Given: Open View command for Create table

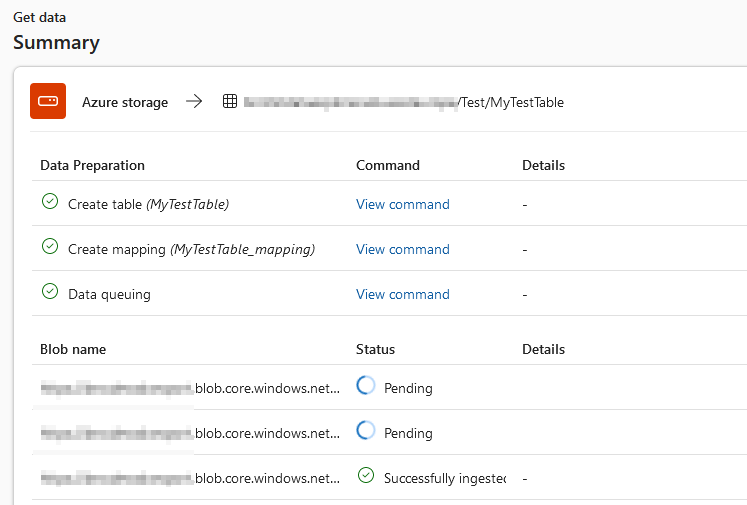Looking at the screenshot, I should tap(402, 204).
